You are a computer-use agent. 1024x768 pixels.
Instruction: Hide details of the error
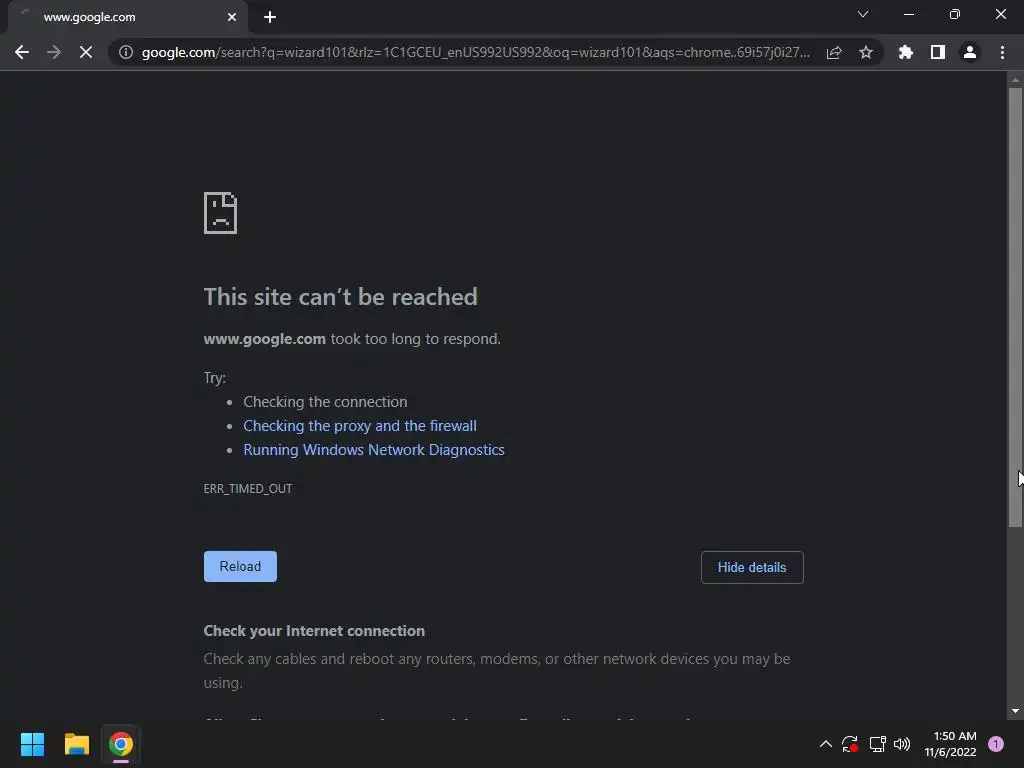752,568
